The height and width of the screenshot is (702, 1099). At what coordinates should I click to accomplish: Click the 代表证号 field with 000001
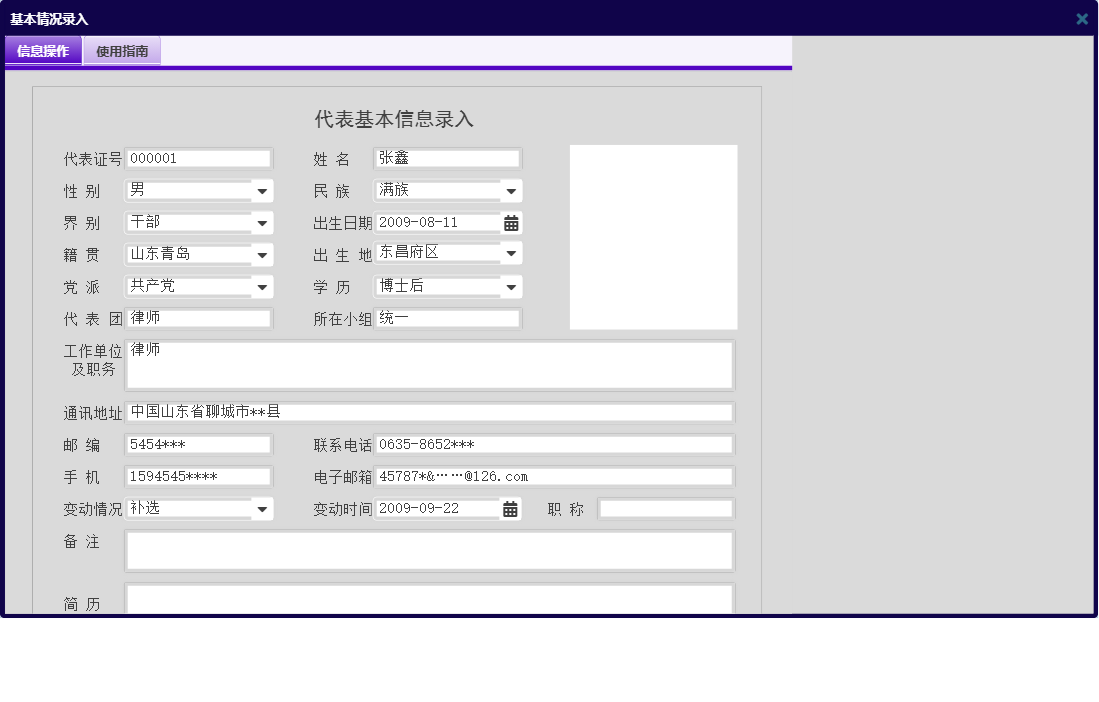pos(199,159)
